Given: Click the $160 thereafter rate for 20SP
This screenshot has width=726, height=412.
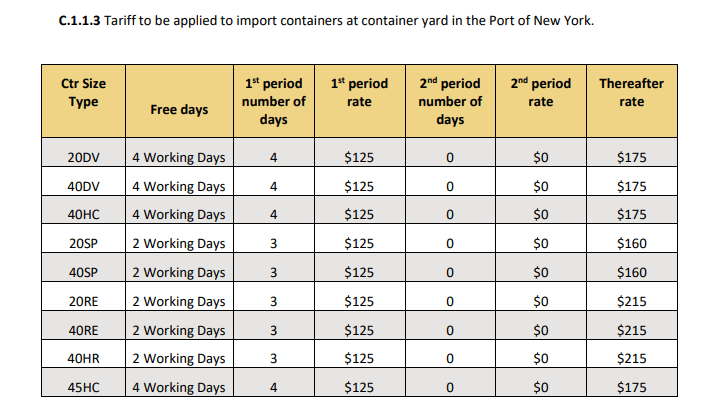Looking at the screenshot, I should click(631, 243).
